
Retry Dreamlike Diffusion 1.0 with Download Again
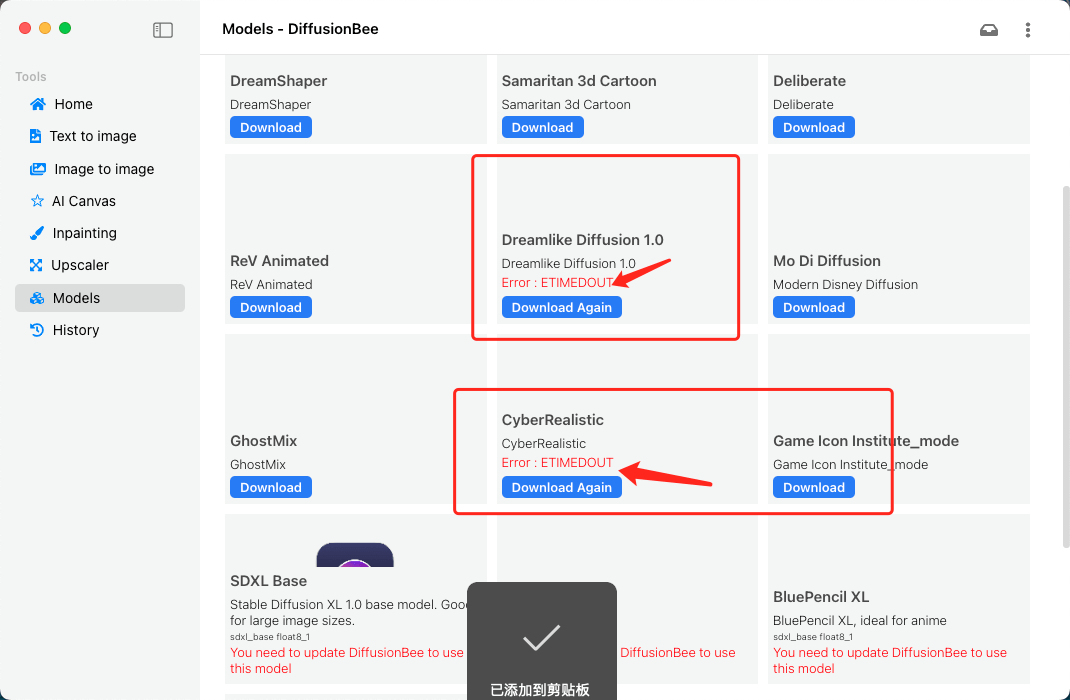click(561, 307)
